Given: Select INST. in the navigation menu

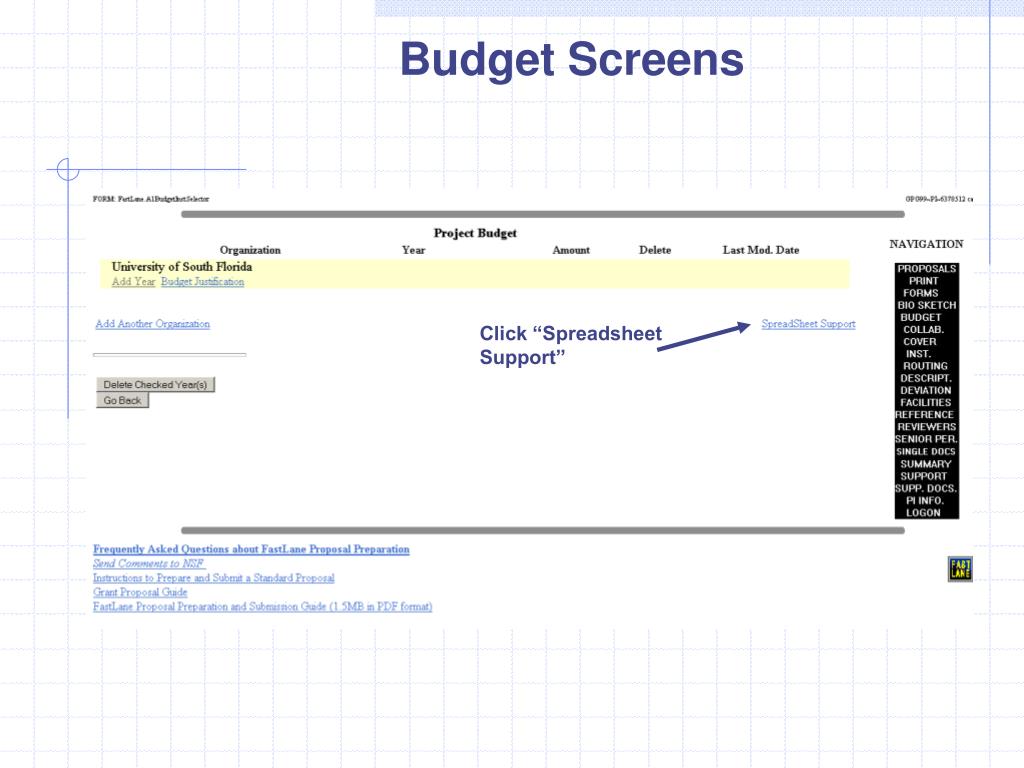Looking at the screenshot, I should 918,354.
